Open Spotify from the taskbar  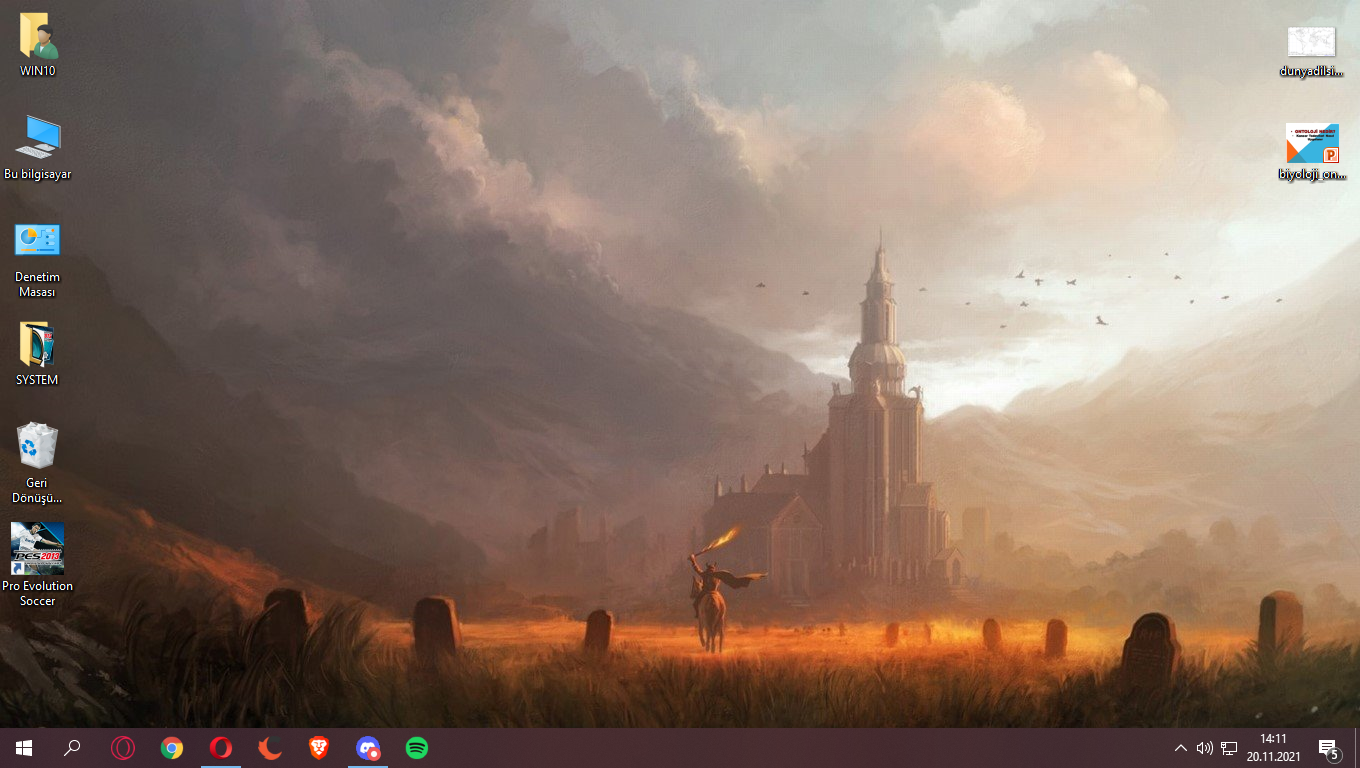pyautogui.click(x=417, y=748)
